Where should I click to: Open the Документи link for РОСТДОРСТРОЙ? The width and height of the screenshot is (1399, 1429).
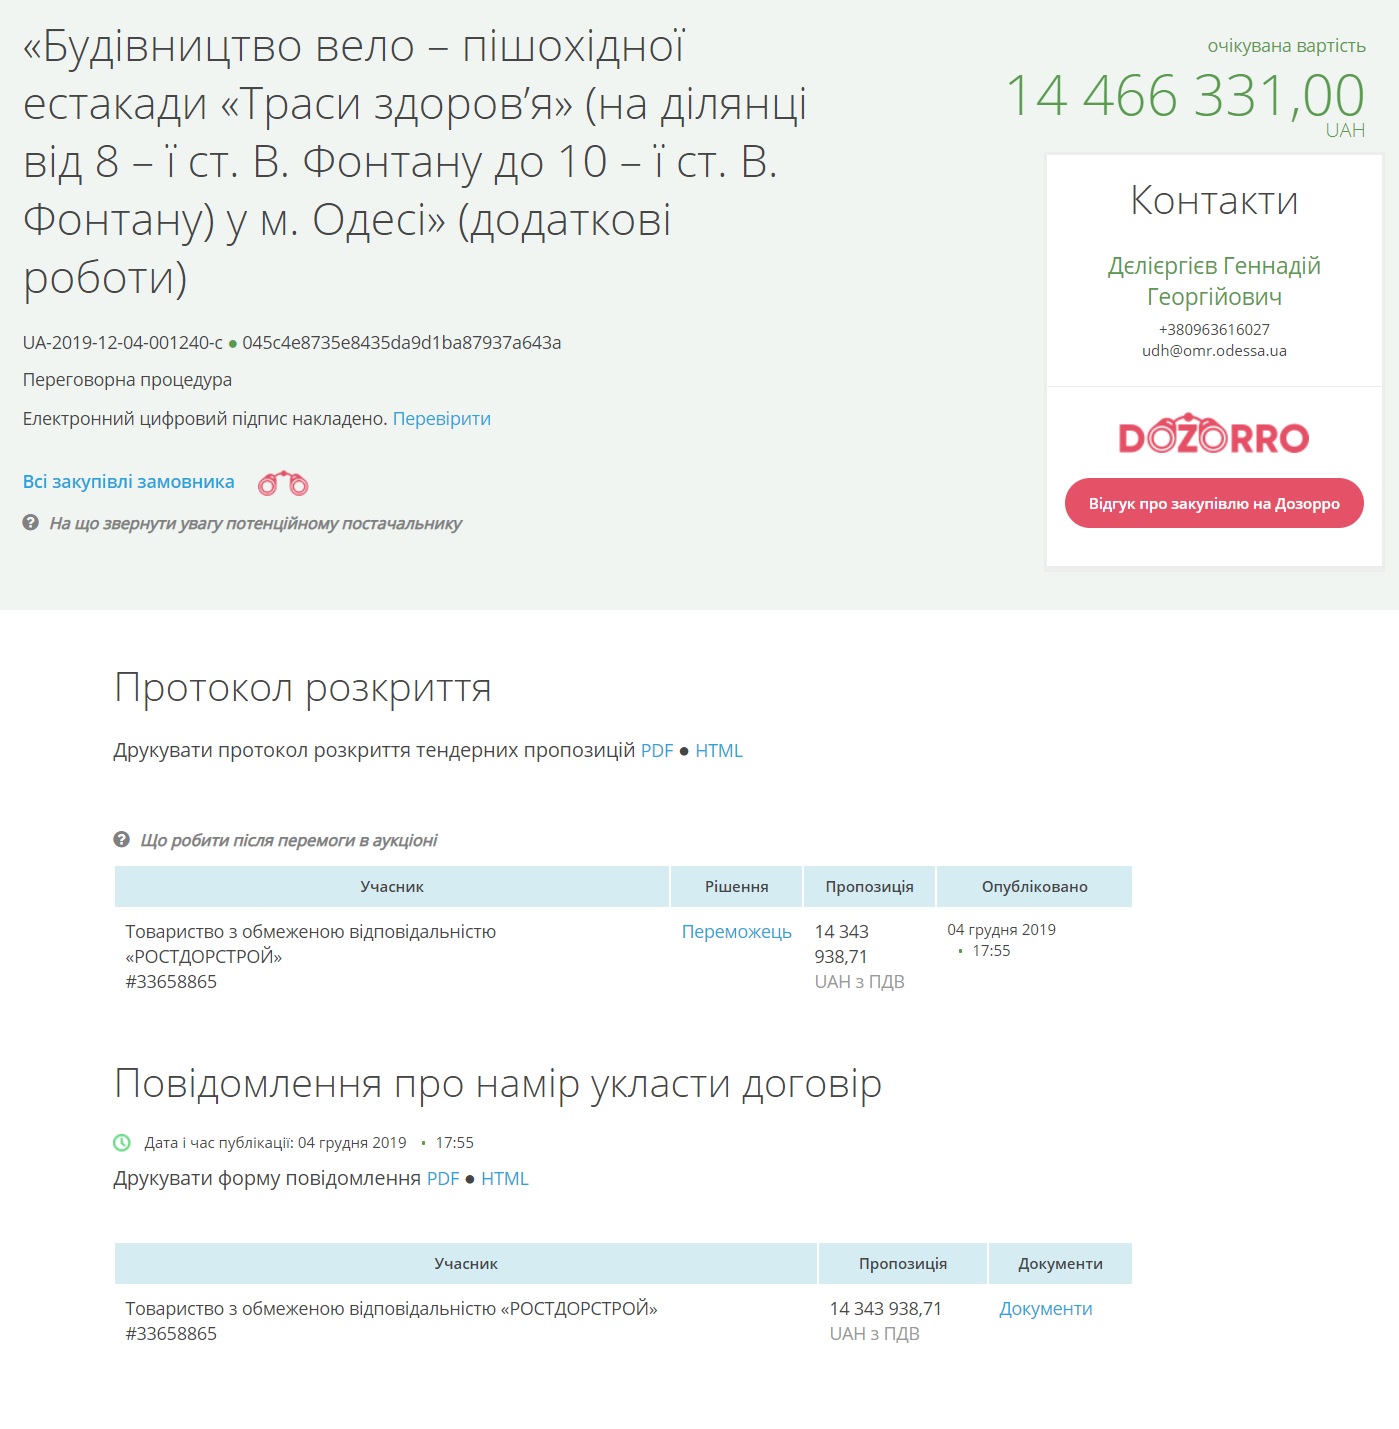pyautogui.click(x=1045, y=1309)
